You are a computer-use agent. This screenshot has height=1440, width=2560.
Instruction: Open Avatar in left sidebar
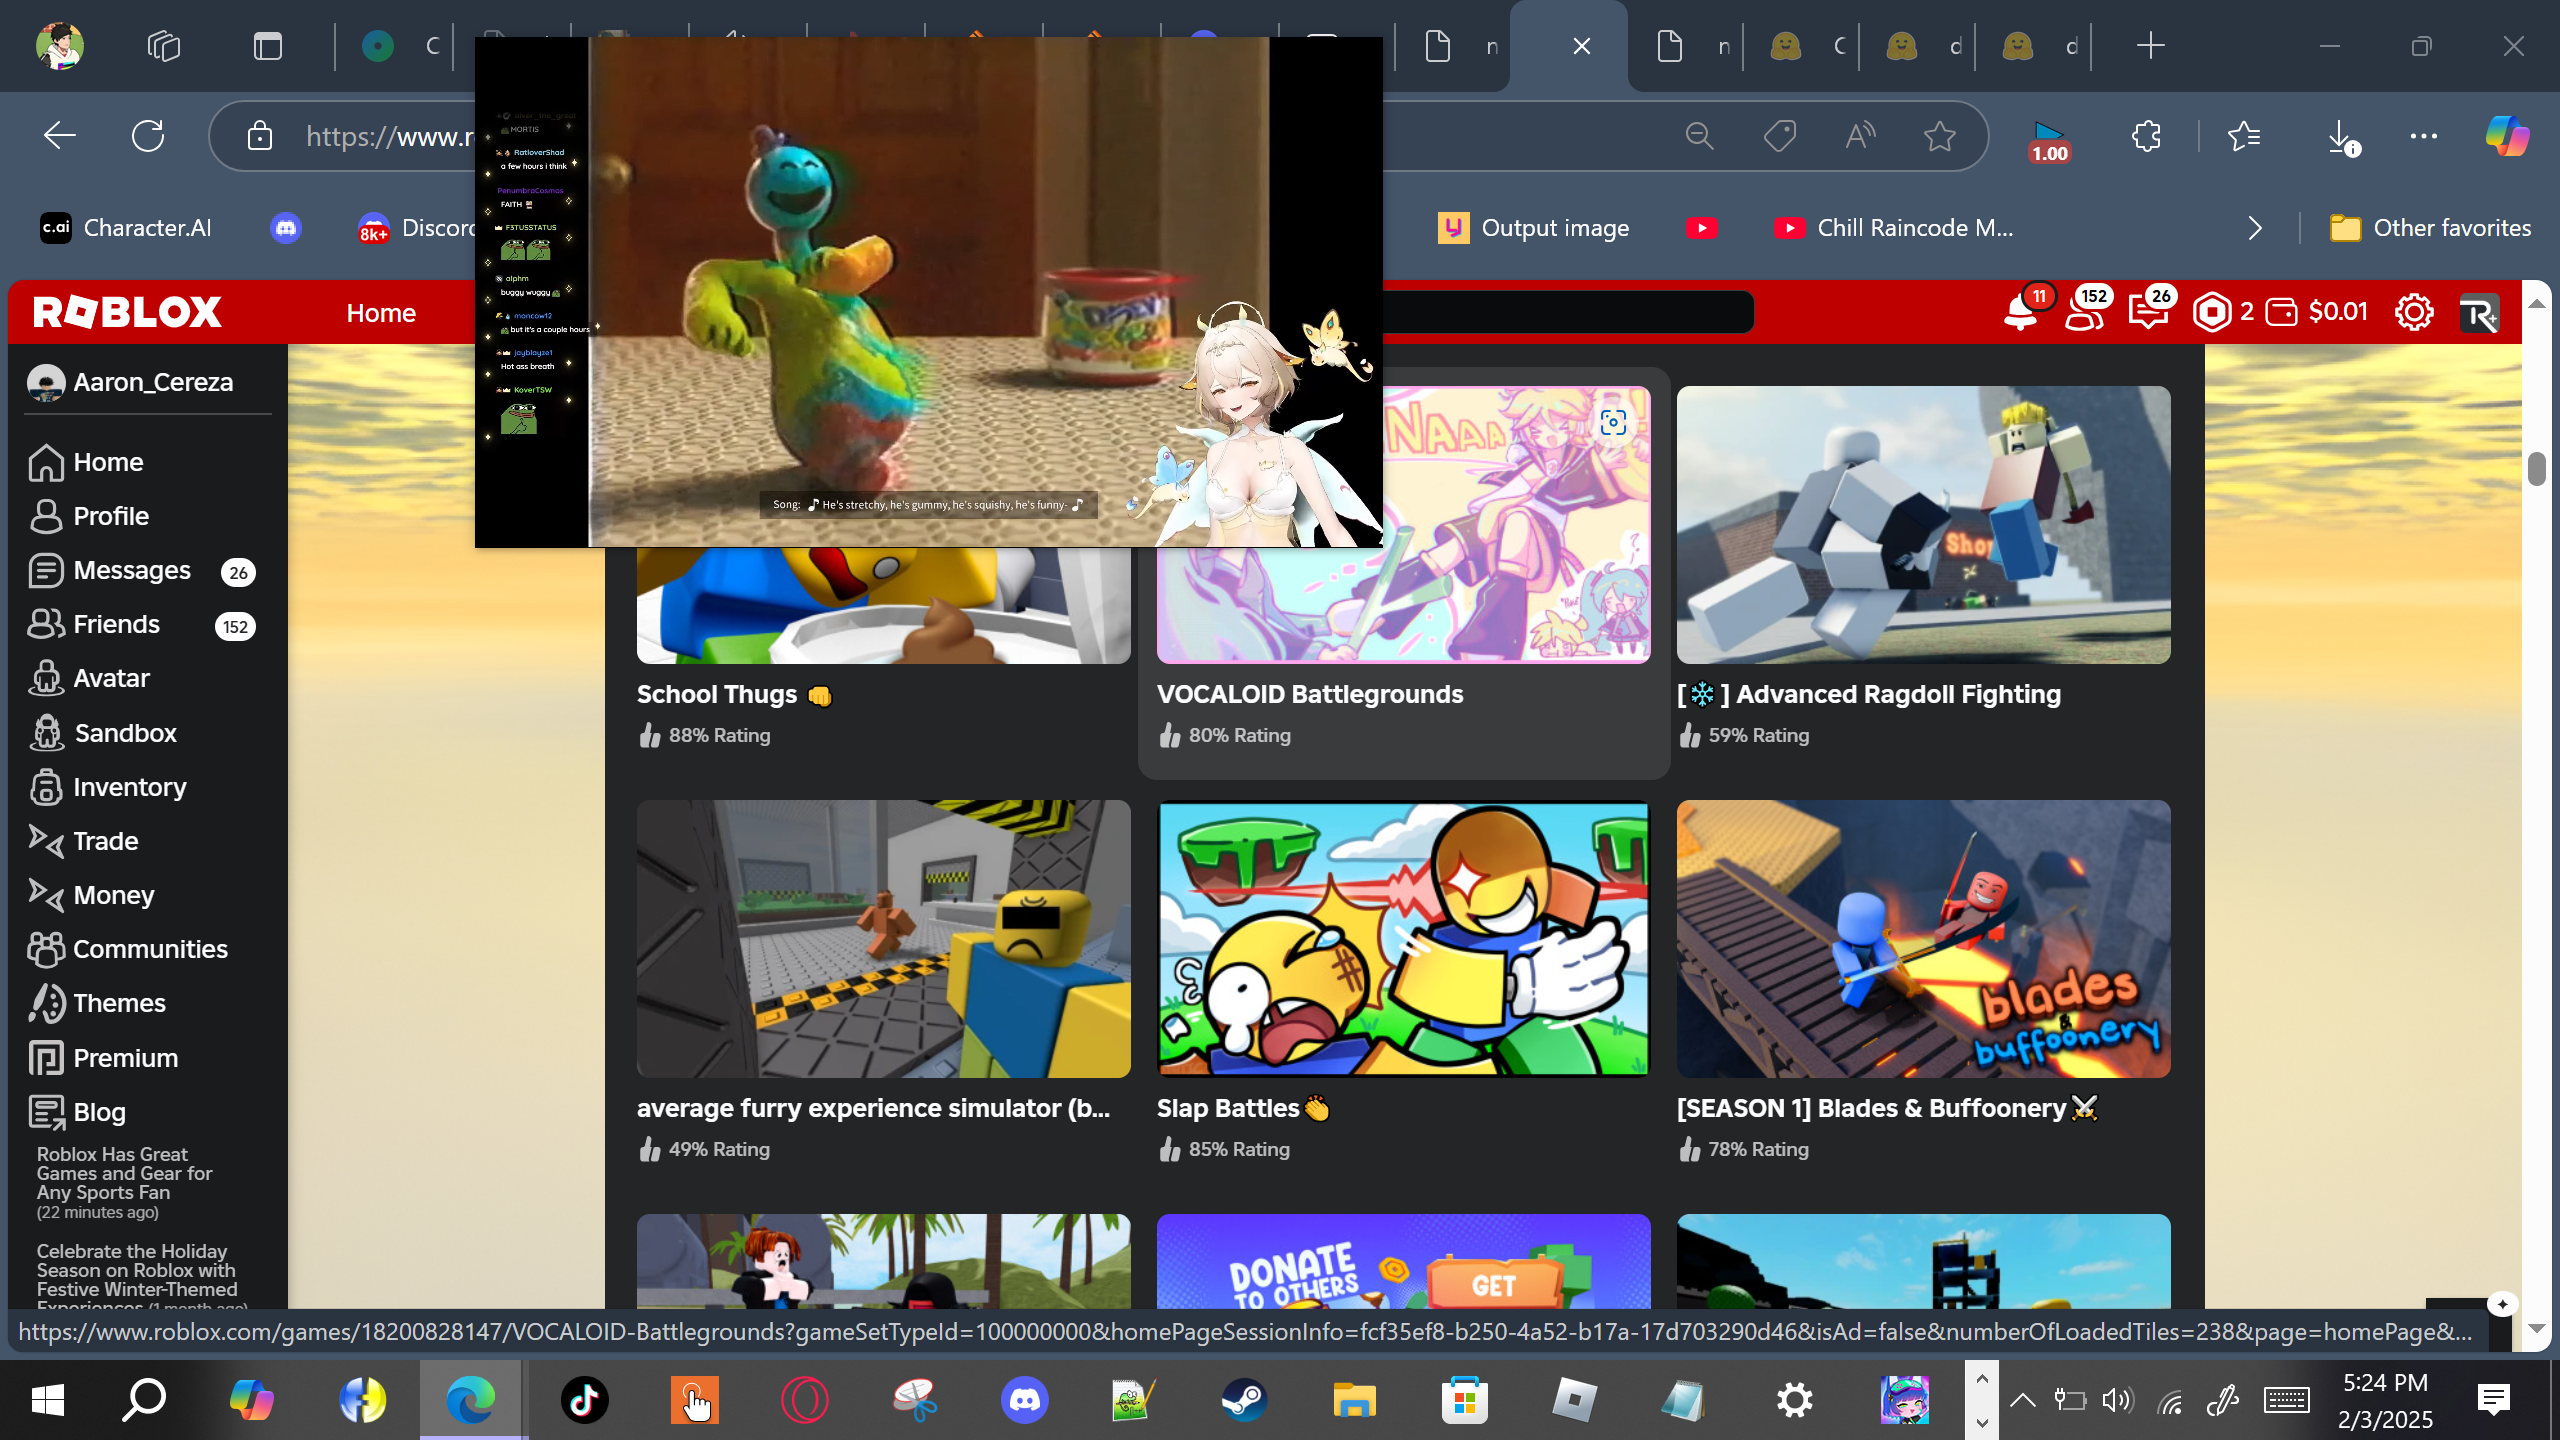[x=89, y=679]
